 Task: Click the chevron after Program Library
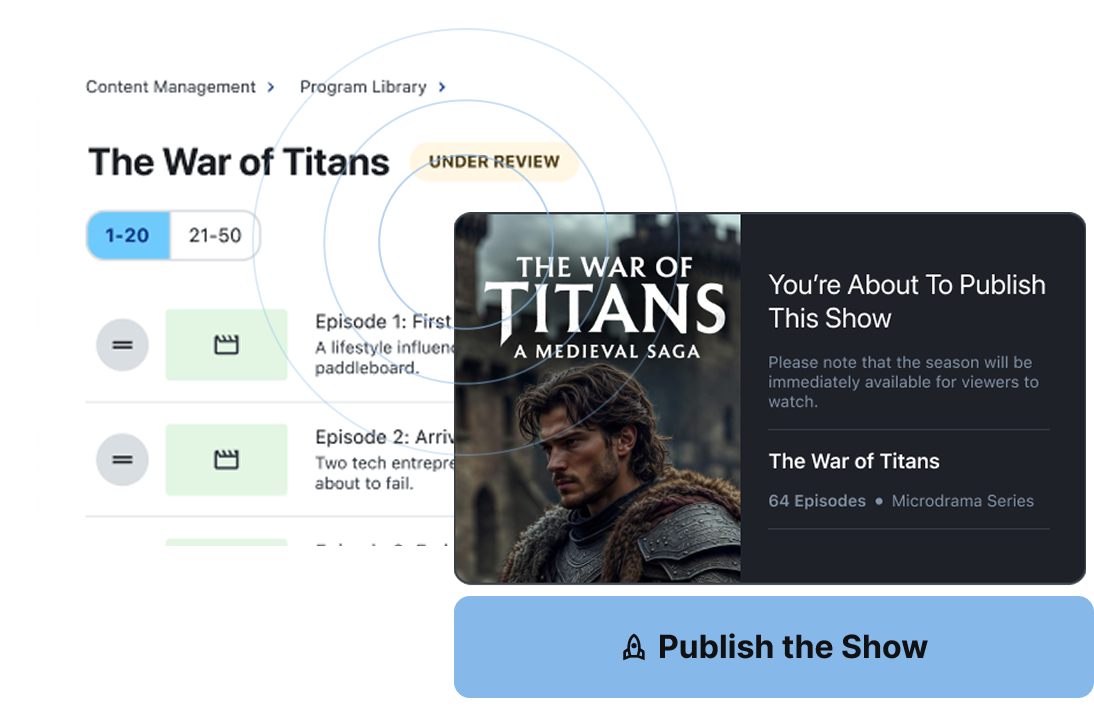click(442, 88)
